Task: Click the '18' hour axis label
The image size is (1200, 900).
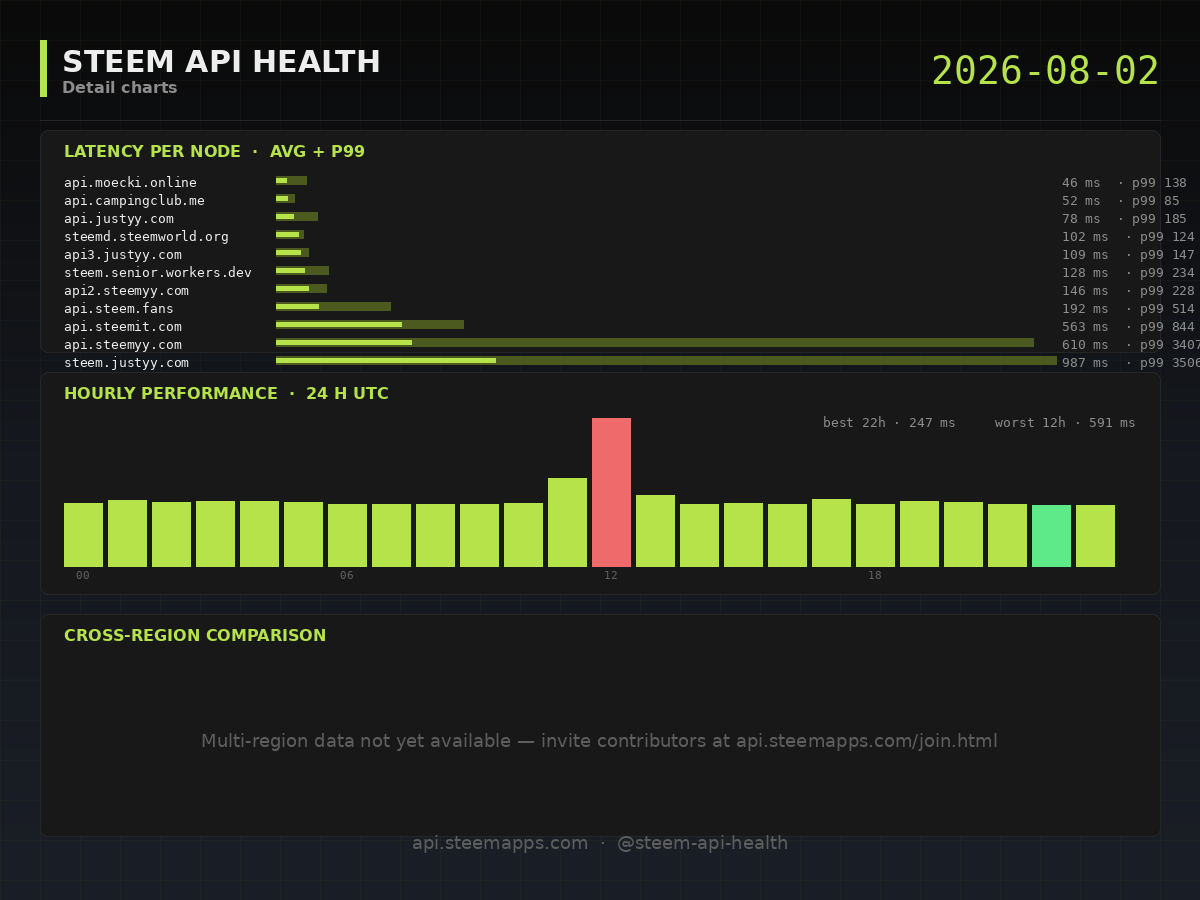Action: click(x=875, y=576)
